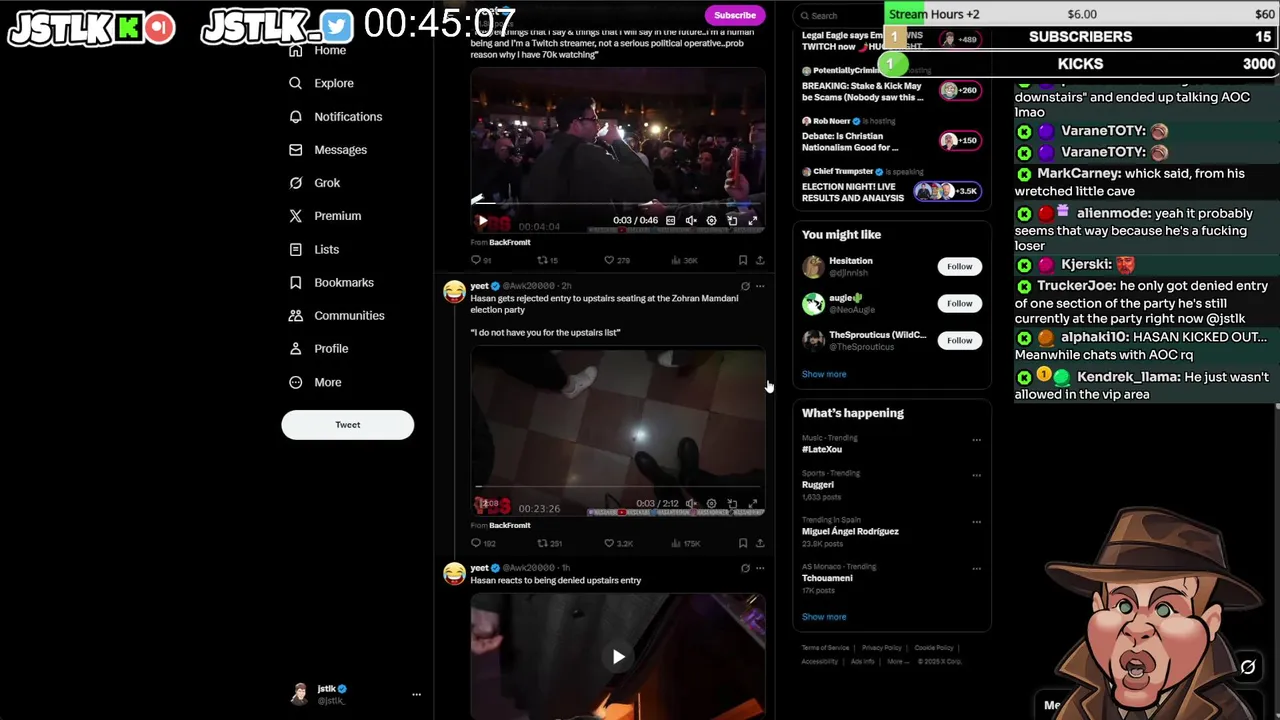Join Rob Noerr's Christian Nationalism debate space
1280x720 pixels.
[959, 141]
